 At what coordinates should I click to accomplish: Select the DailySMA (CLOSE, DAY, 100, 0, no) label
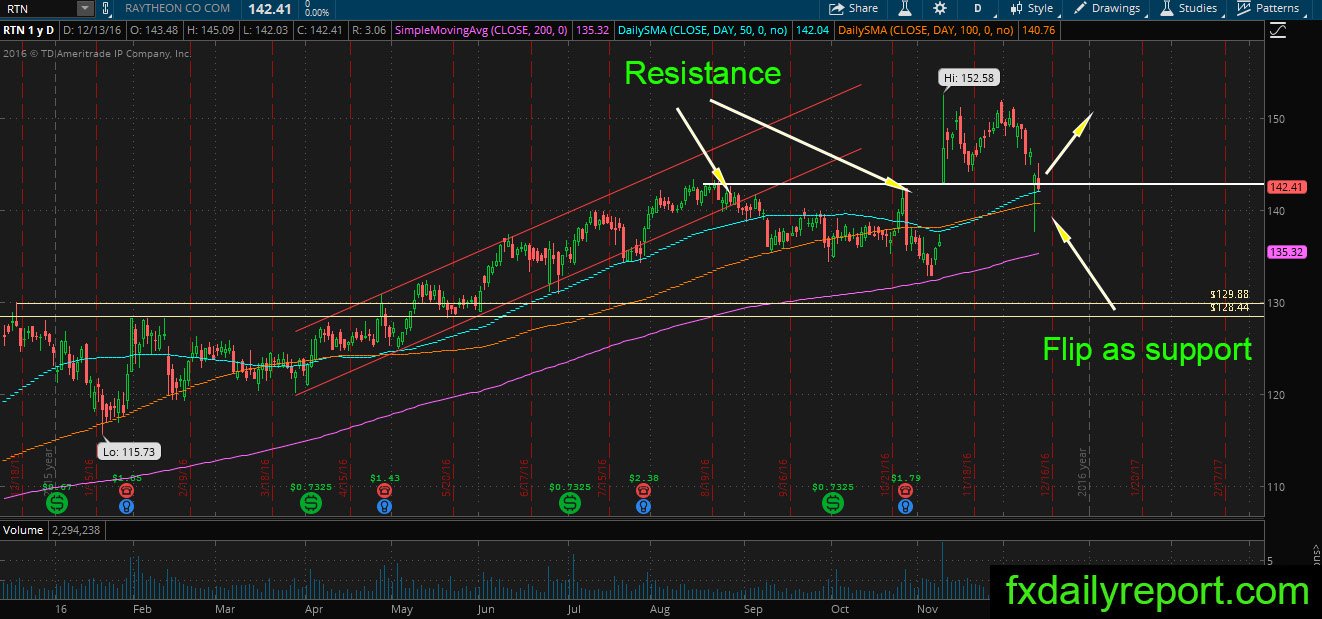pyautogui.click(x=925, y=31)
